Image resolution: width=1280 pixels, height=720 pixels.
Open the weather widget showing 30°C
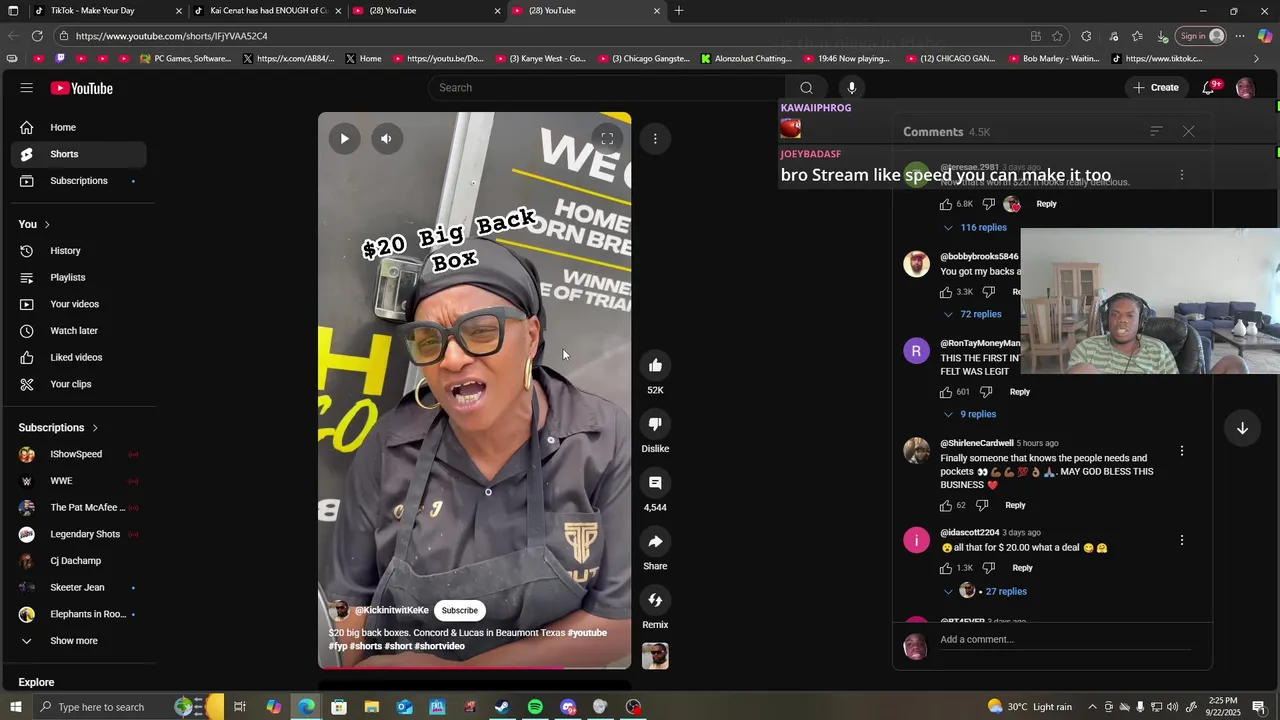[1029, 707]
